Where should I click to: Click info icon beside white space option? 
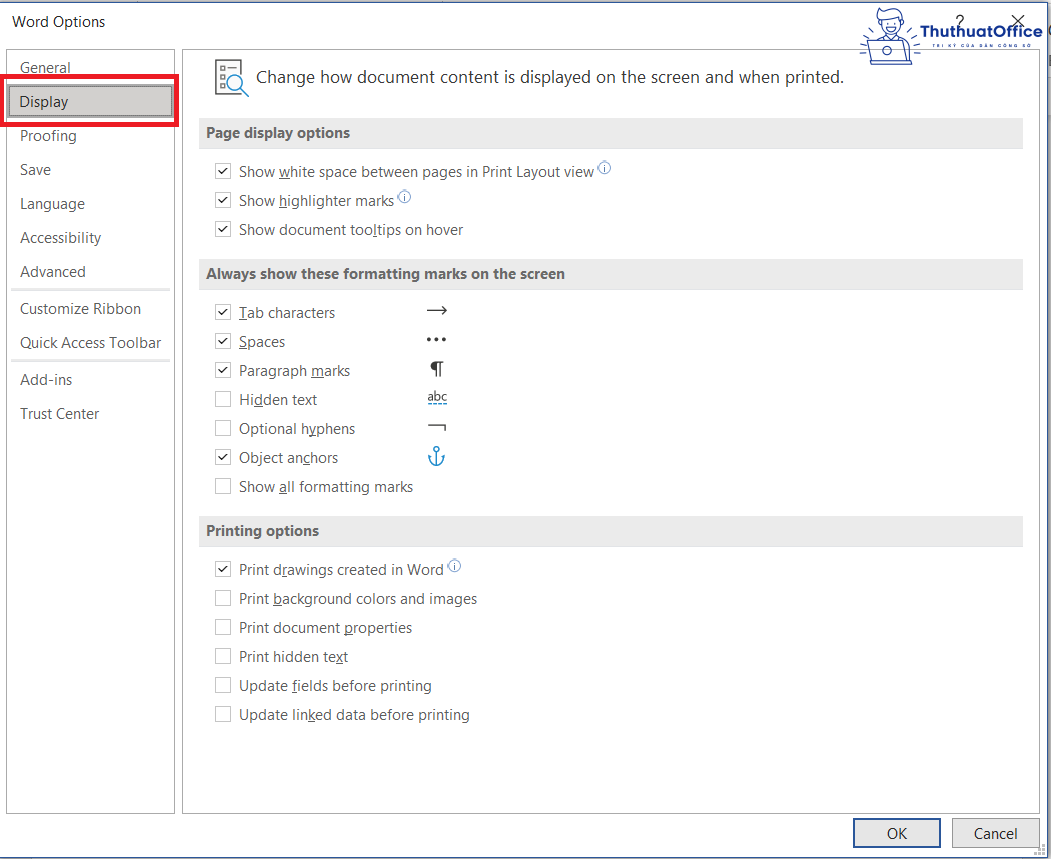click(604, 168)
